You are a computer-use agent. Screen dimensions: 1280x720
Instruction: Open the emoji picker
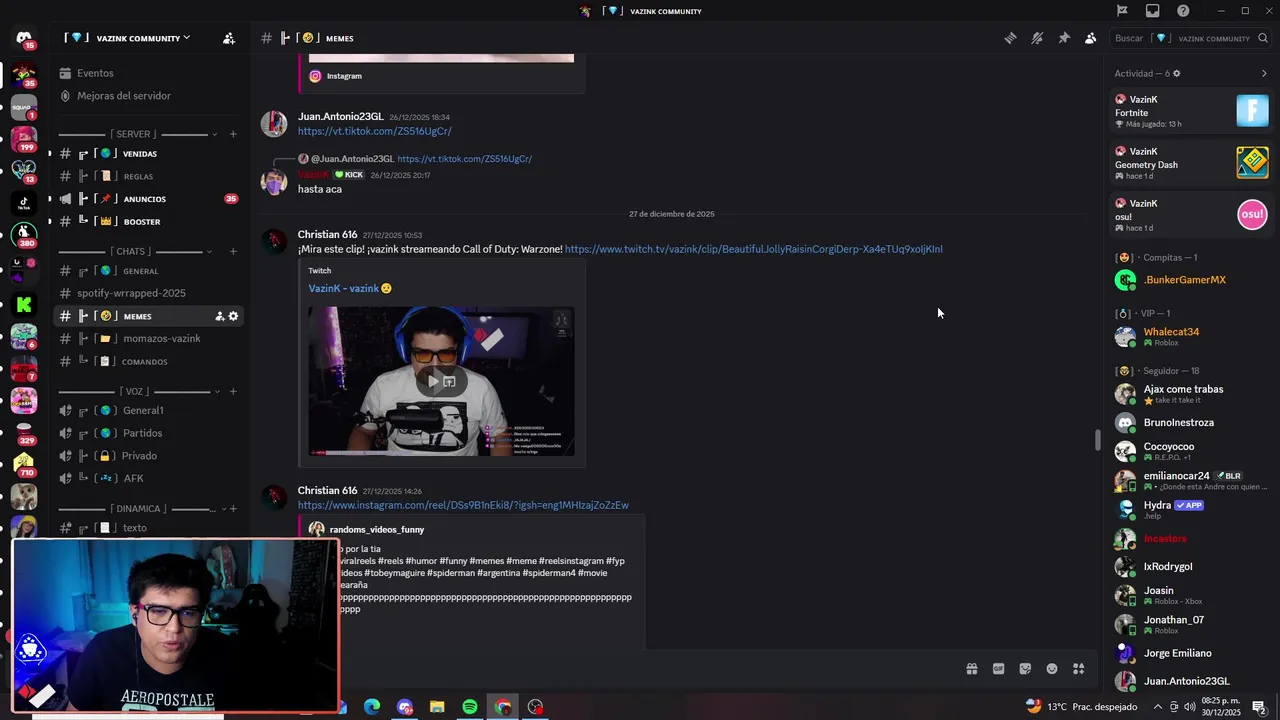click(1052, 669)
